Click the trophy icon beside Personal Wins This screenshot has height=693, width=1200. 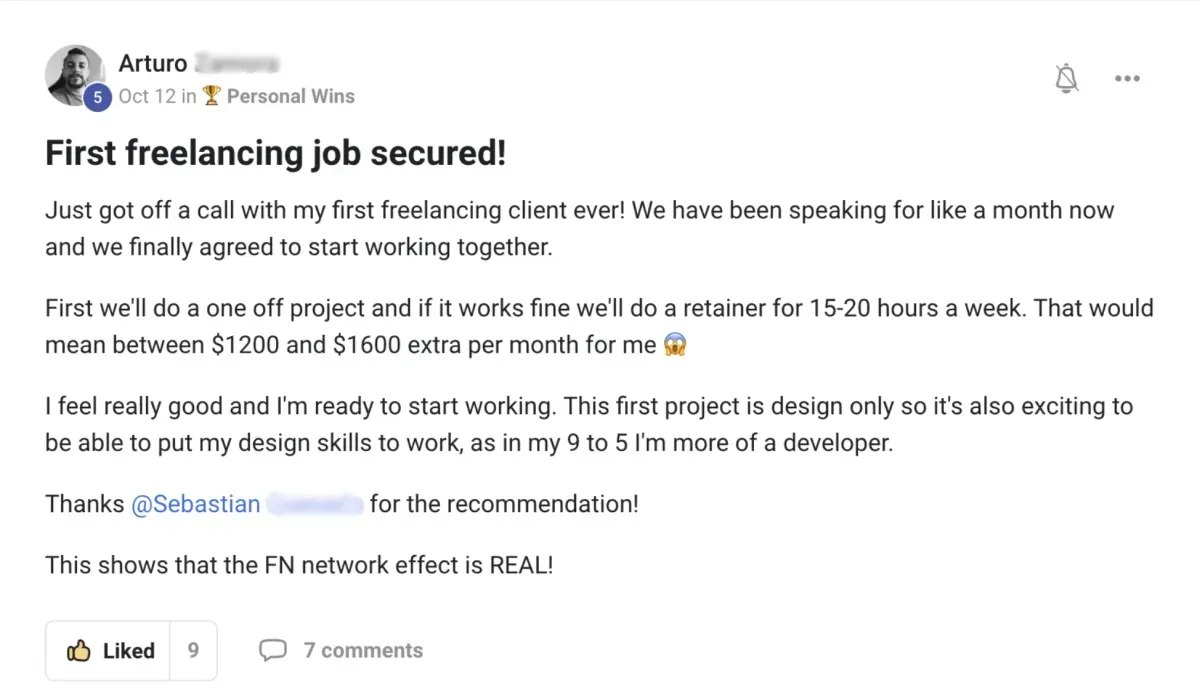click(x=211, y=96)
